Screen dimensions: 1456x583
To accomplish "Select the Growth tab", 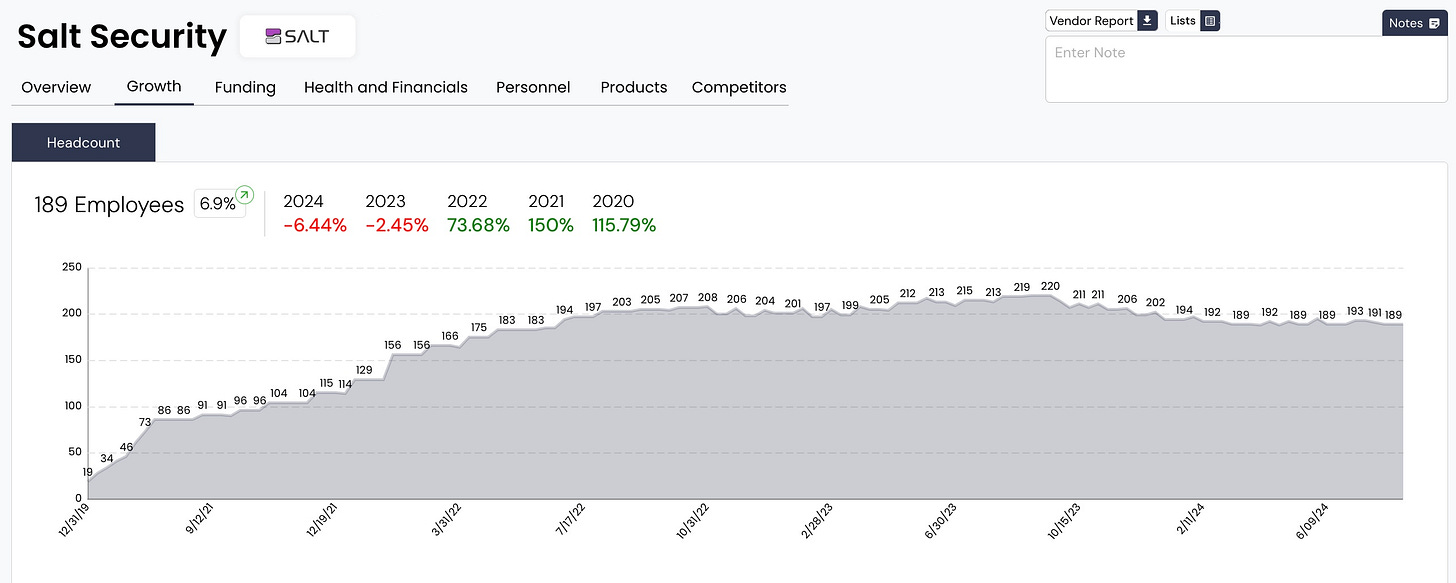I will pyautogui.click(x=154, y=86).
